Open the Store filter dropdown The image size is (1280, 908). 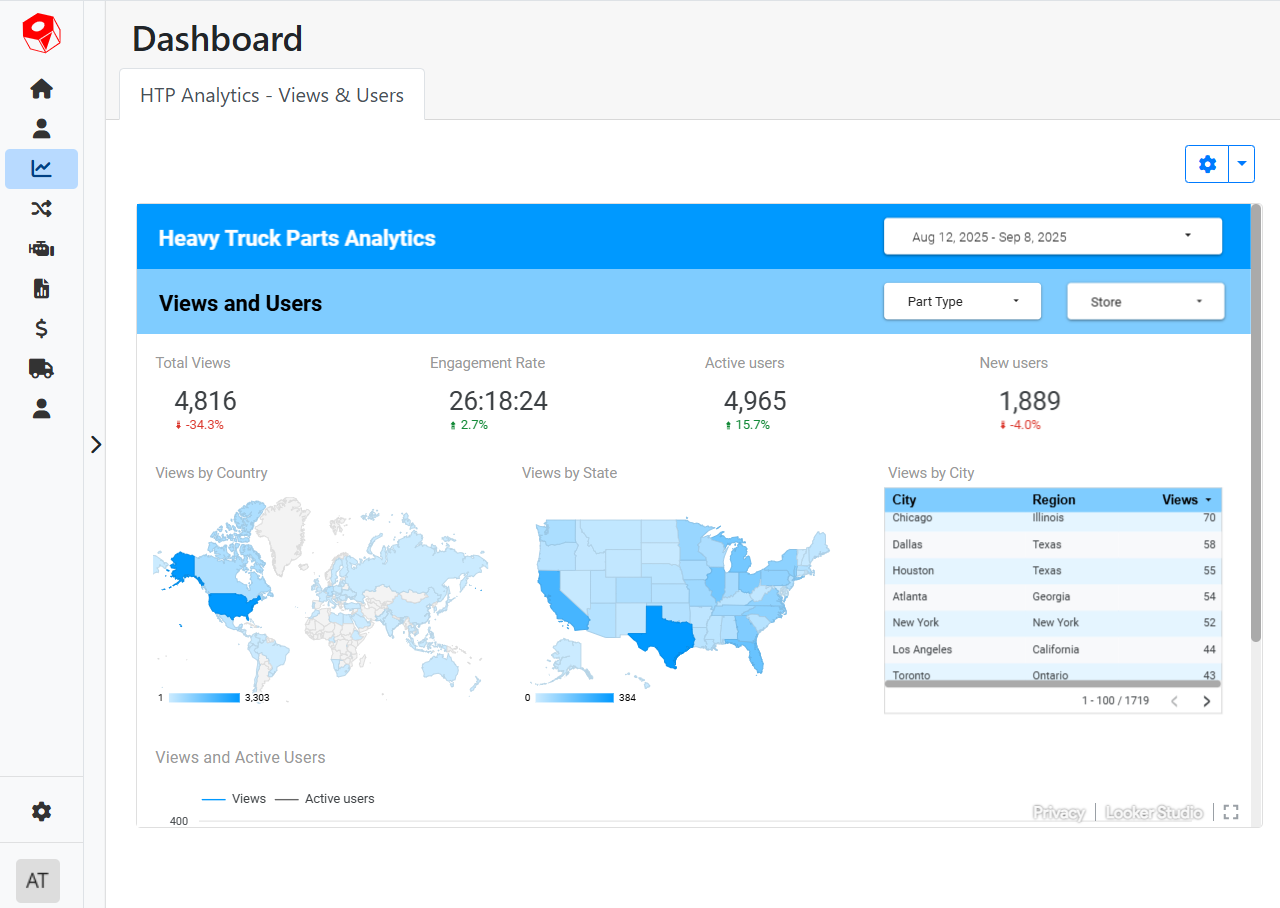[1145, 301]
